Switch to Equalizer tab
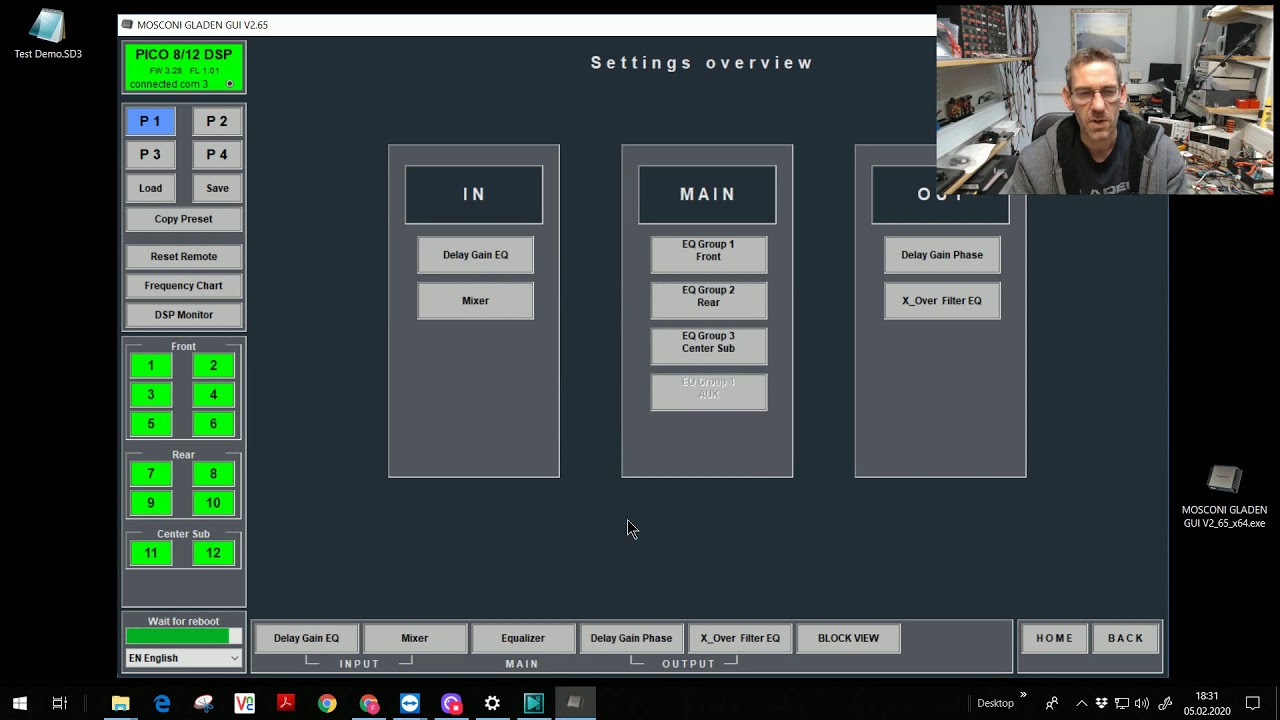This screenshot has height=720, width=1280. coord(522,638)
